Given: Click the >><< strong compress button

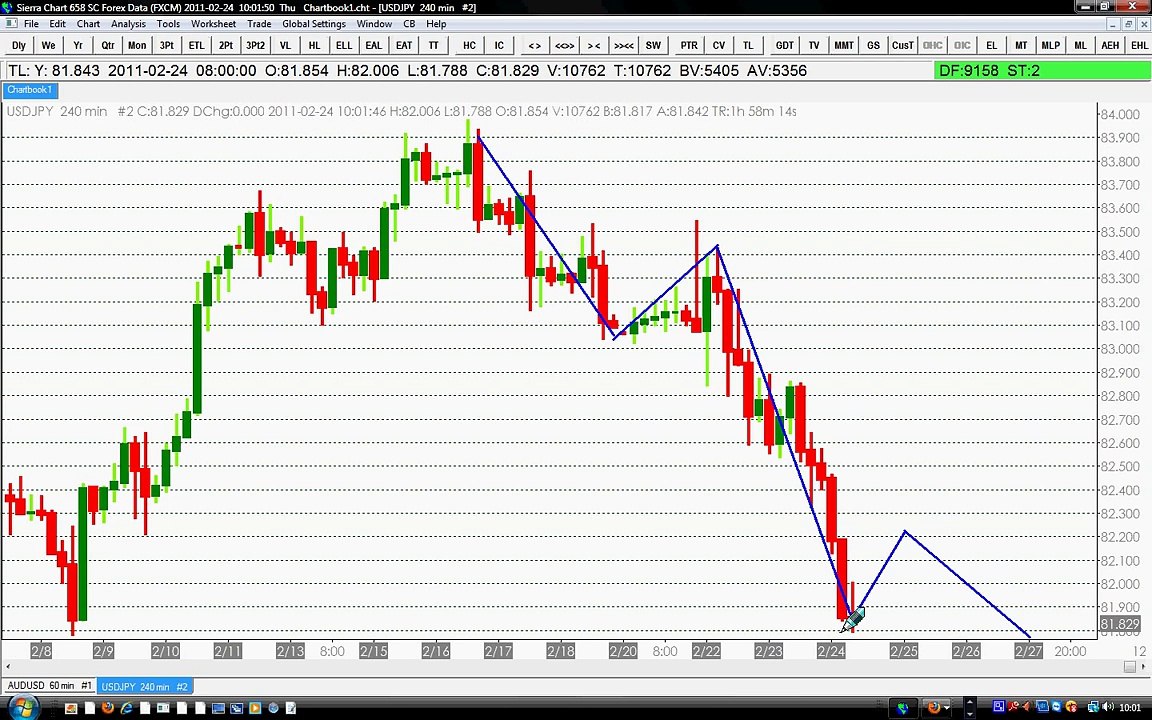Looking at the screenshot, I should click(x=624, y=46).
